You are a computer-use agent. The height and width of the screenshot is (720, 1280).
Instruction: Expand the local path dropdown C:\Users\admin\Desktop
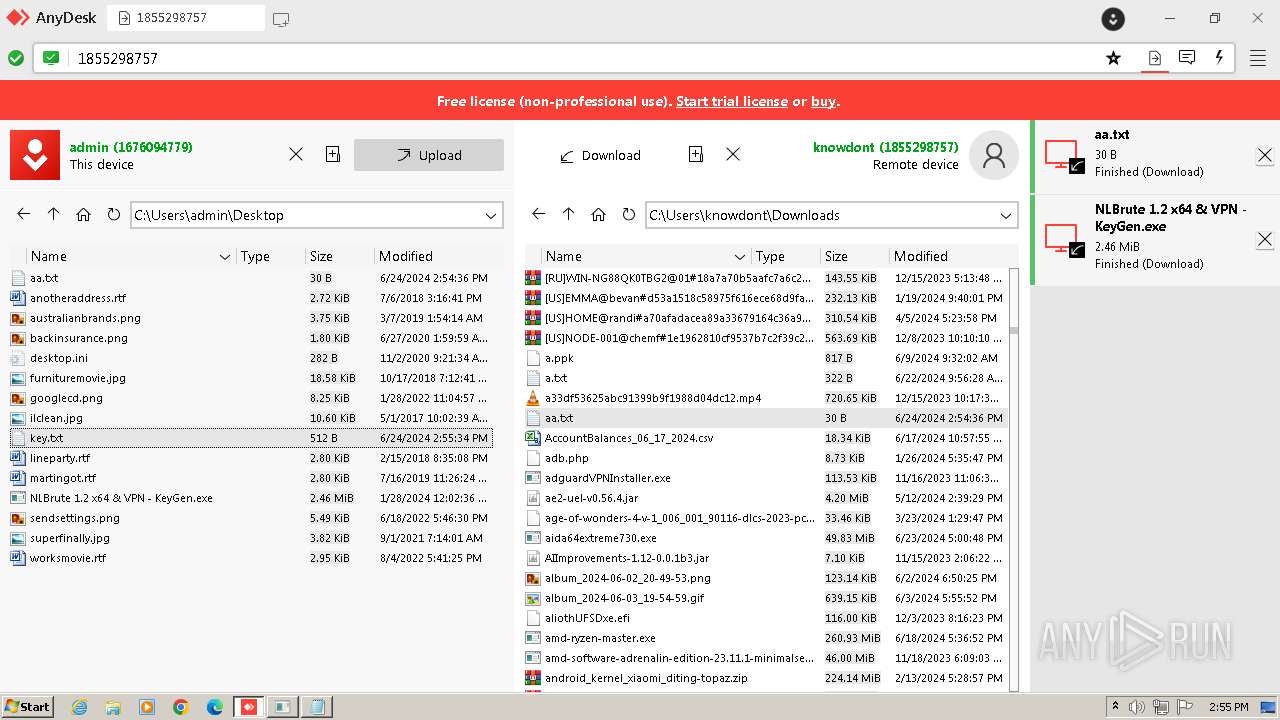[x=491, y=215]
